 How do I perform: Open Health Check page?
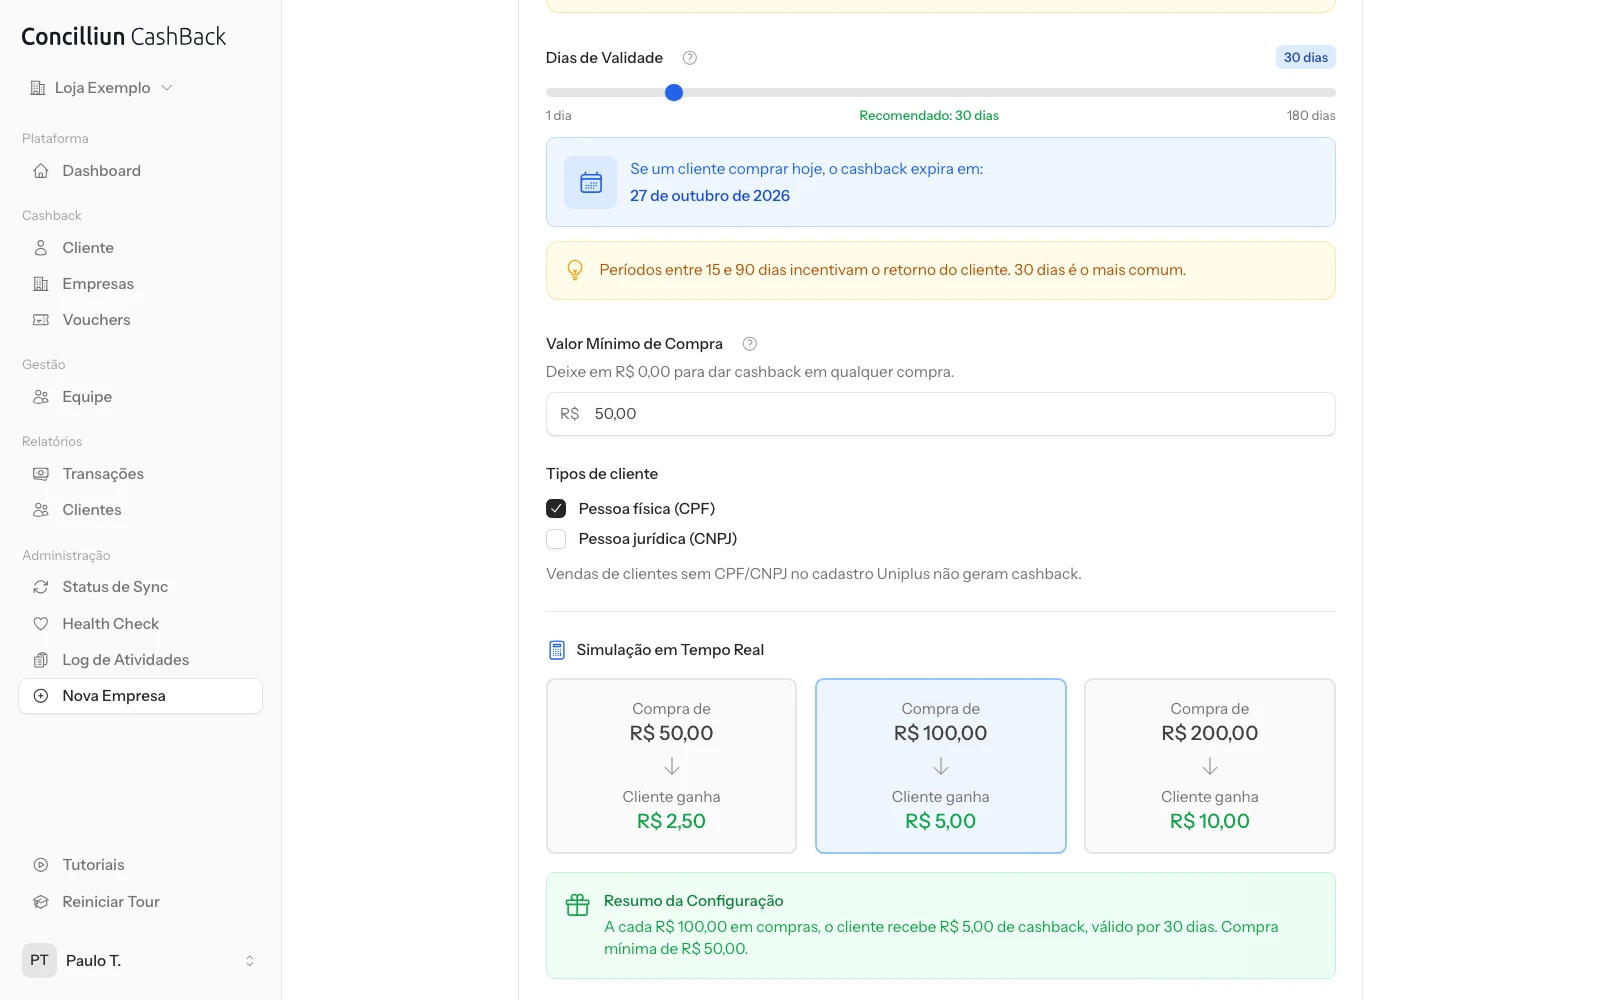140,624
